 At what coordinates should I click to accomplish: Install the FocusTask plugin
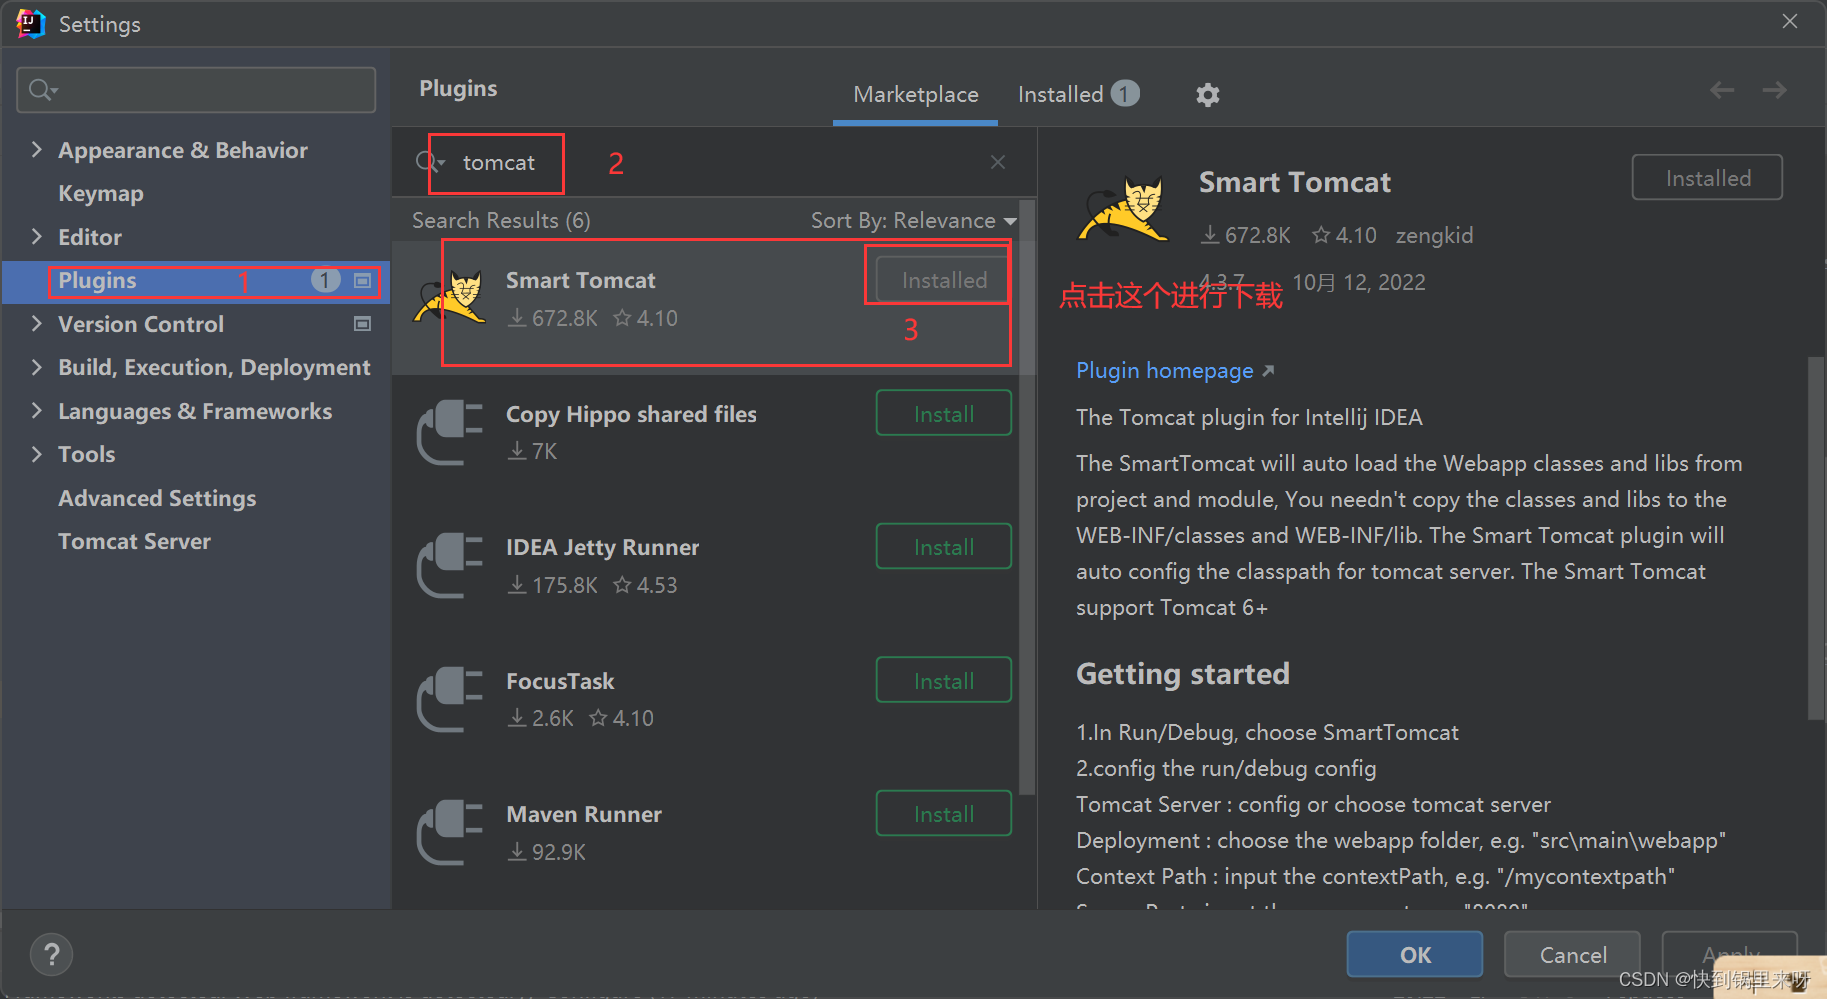[x=944, y=680]
